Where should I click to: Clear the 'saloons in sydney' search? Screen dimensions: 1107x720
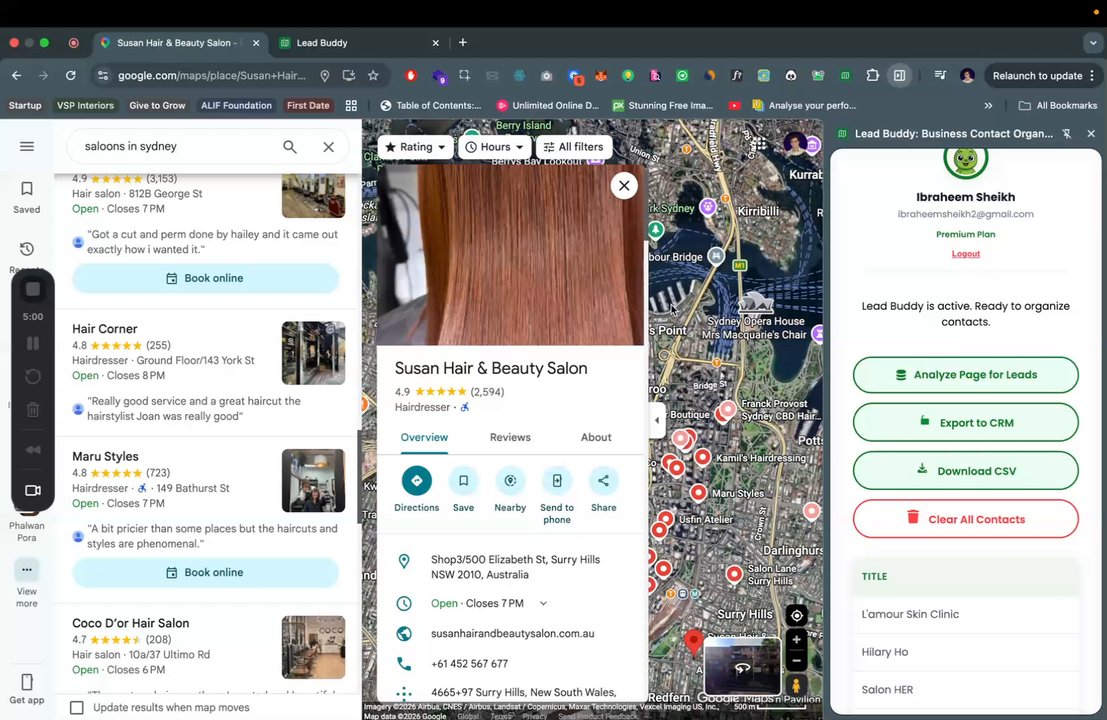[328, 147]
